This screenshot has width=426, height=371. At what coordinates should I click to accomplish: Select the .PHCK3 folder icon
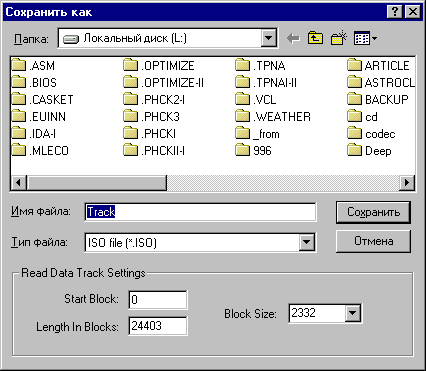click(x=130, y=116)
